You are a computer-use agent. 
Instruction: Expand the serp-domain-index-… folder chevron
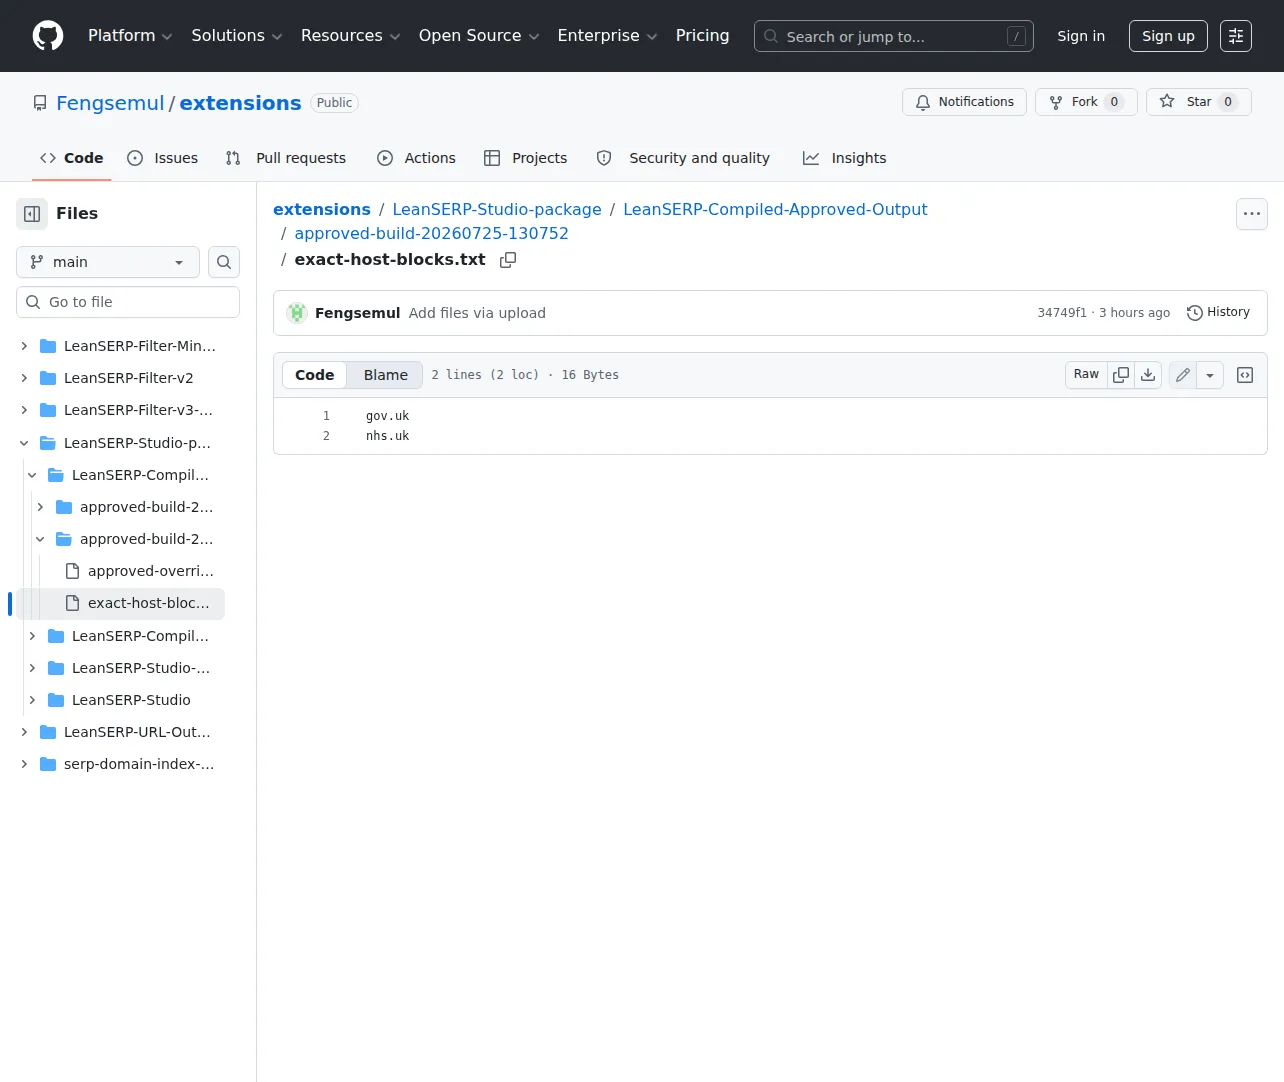24,764
